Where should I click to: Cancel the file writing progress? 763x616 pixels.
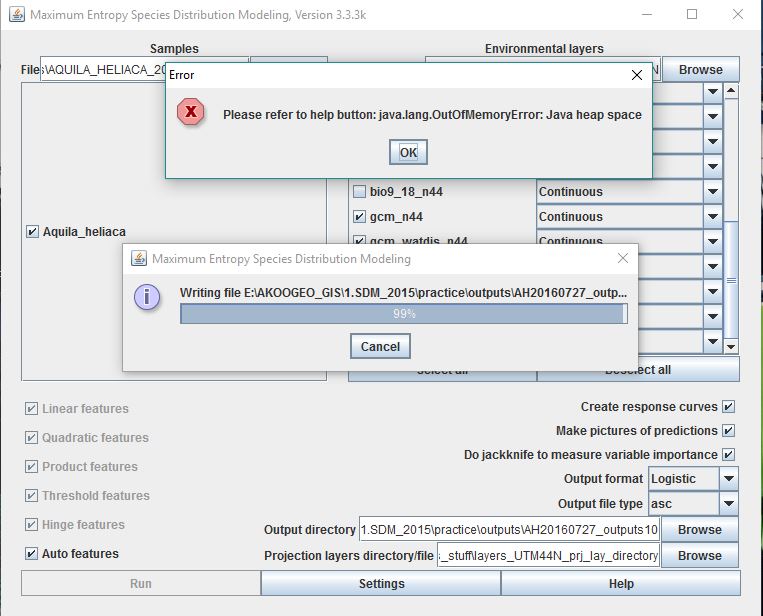(380, 346)
